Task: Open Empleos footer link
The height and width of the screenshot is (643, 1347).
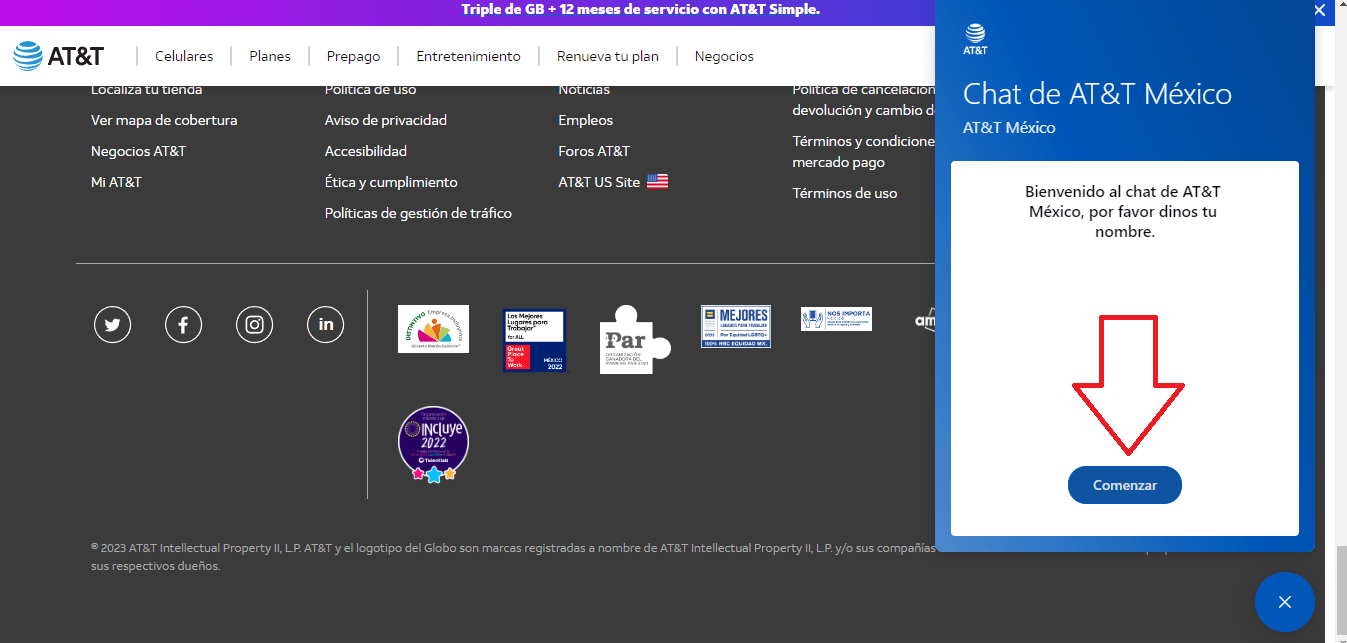Action: tap(586, 120)
